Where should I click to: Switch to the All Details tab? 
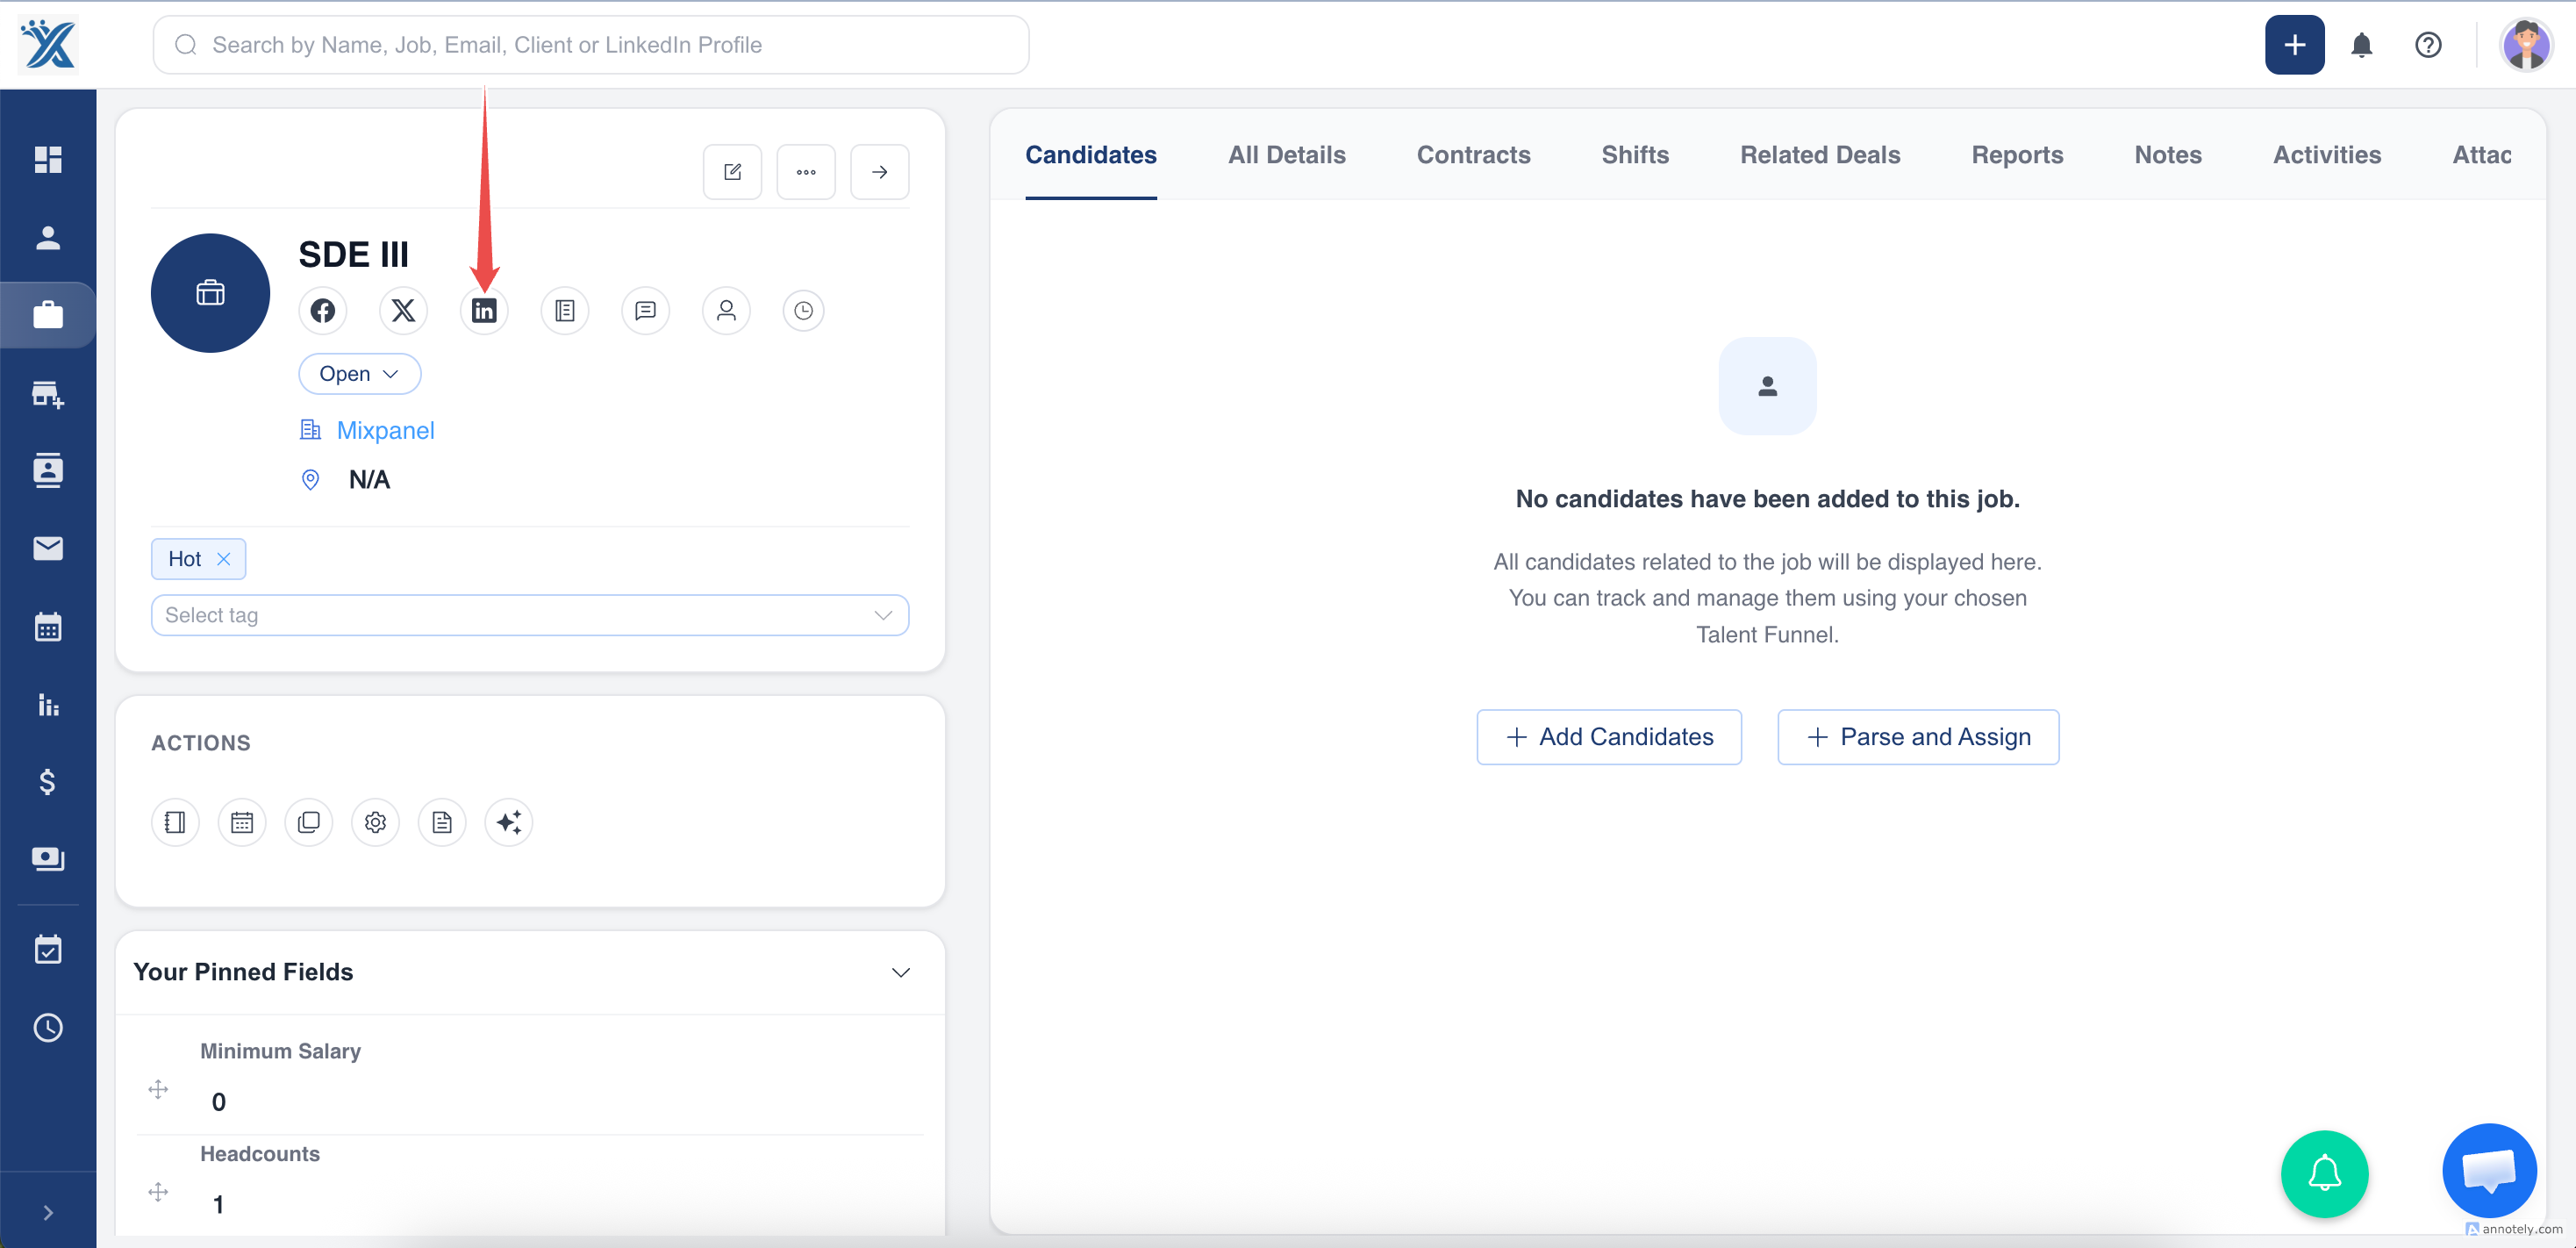click(1286, 155)
